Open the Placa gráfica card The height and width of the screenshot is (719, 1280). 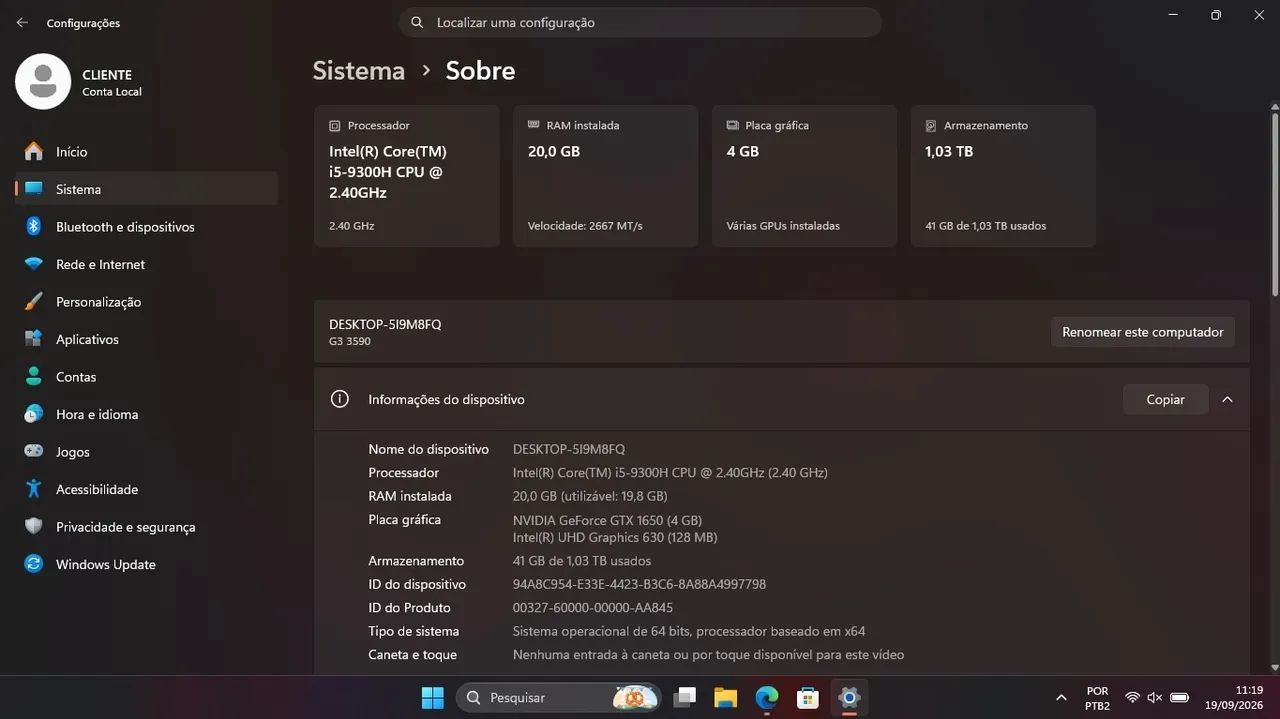(x=804, y=176)
